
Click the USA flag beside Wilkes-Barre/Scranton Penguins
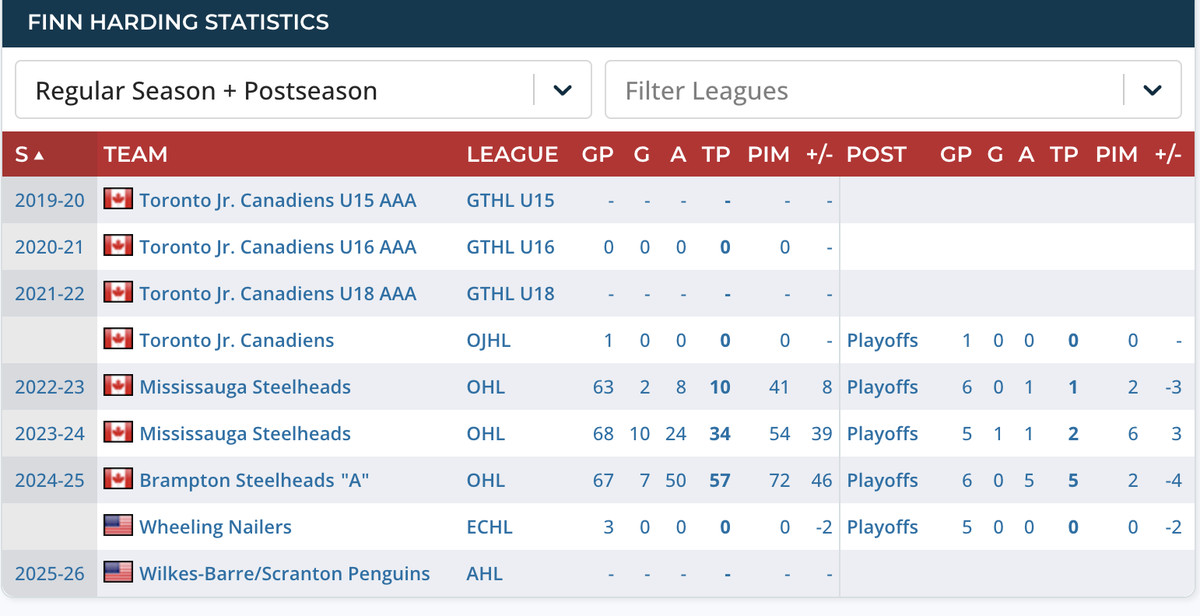(x=118, y=573)
